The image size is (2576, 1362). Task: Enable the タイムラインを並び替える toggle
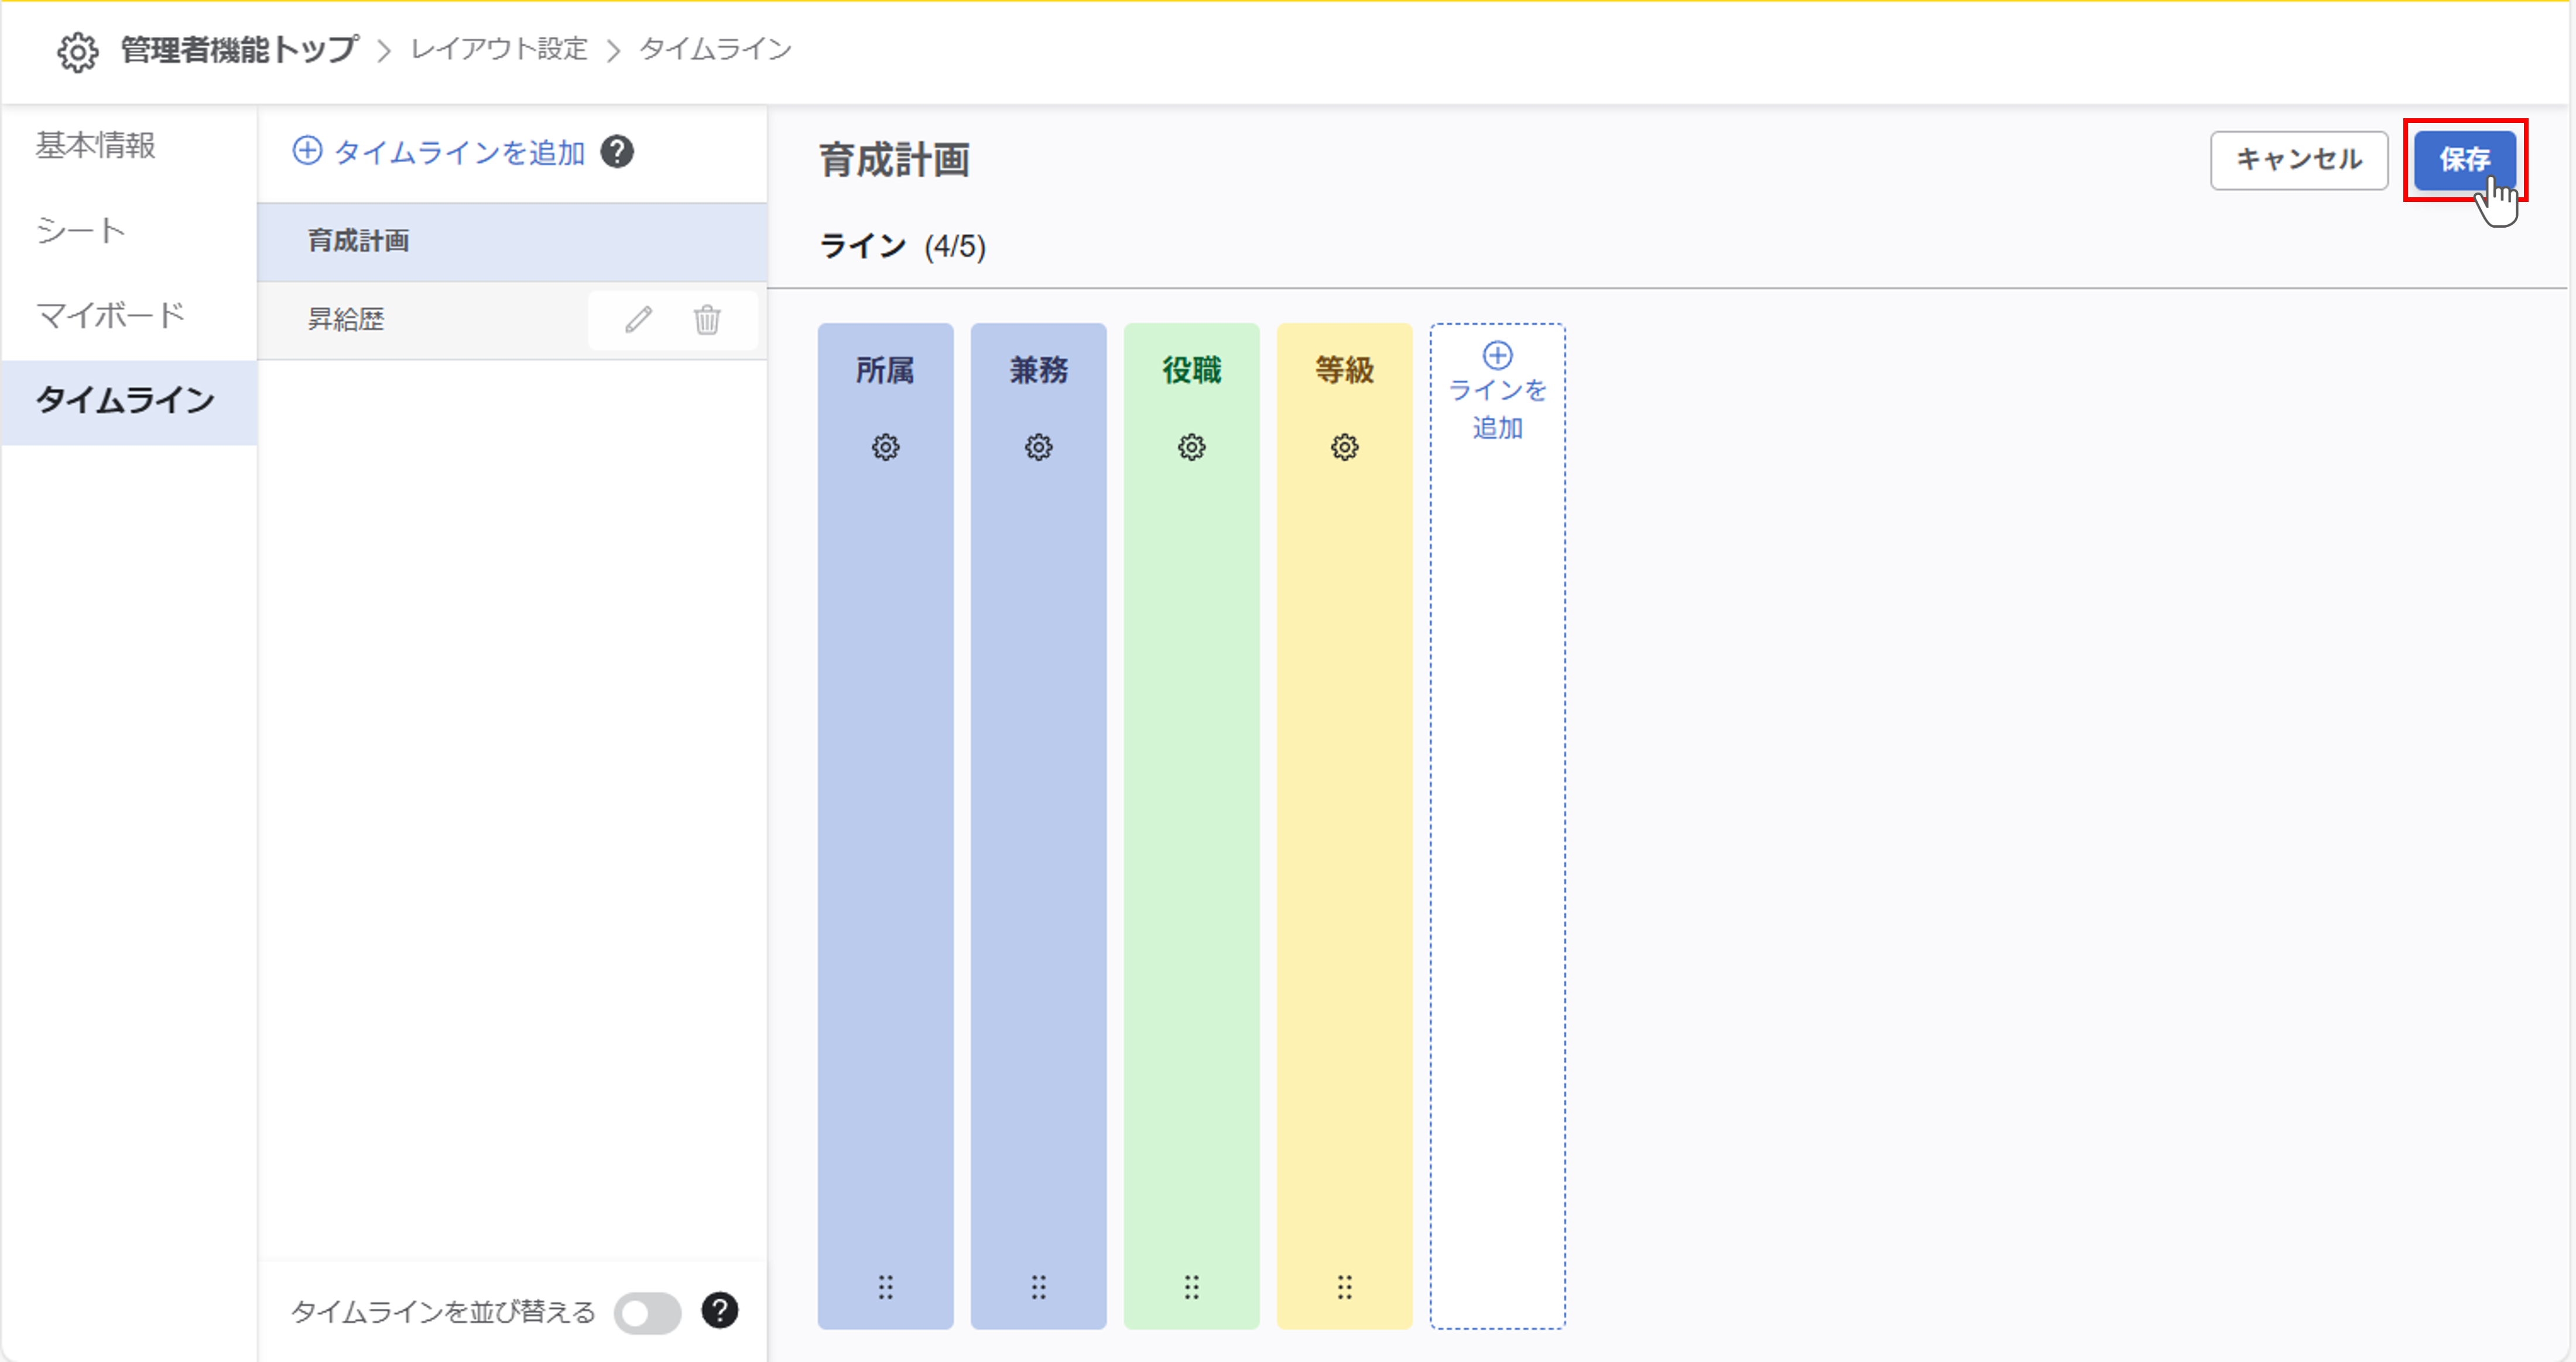point(647,1311)
